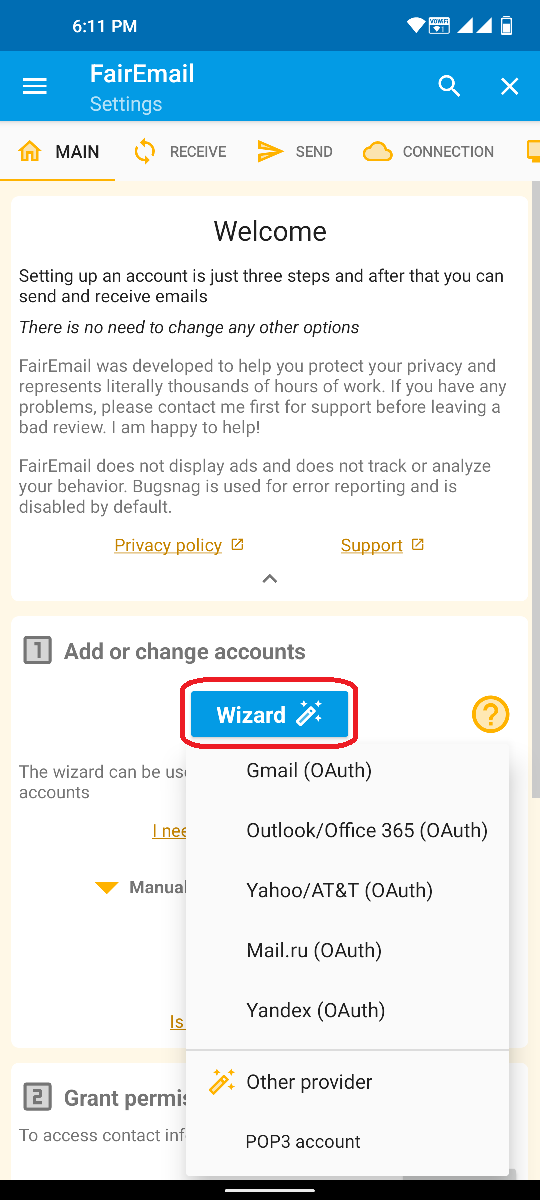Select Outlook/Office 365 (OAuth) option
Screen dimensions: 540x1200
[x=347, y=830]
